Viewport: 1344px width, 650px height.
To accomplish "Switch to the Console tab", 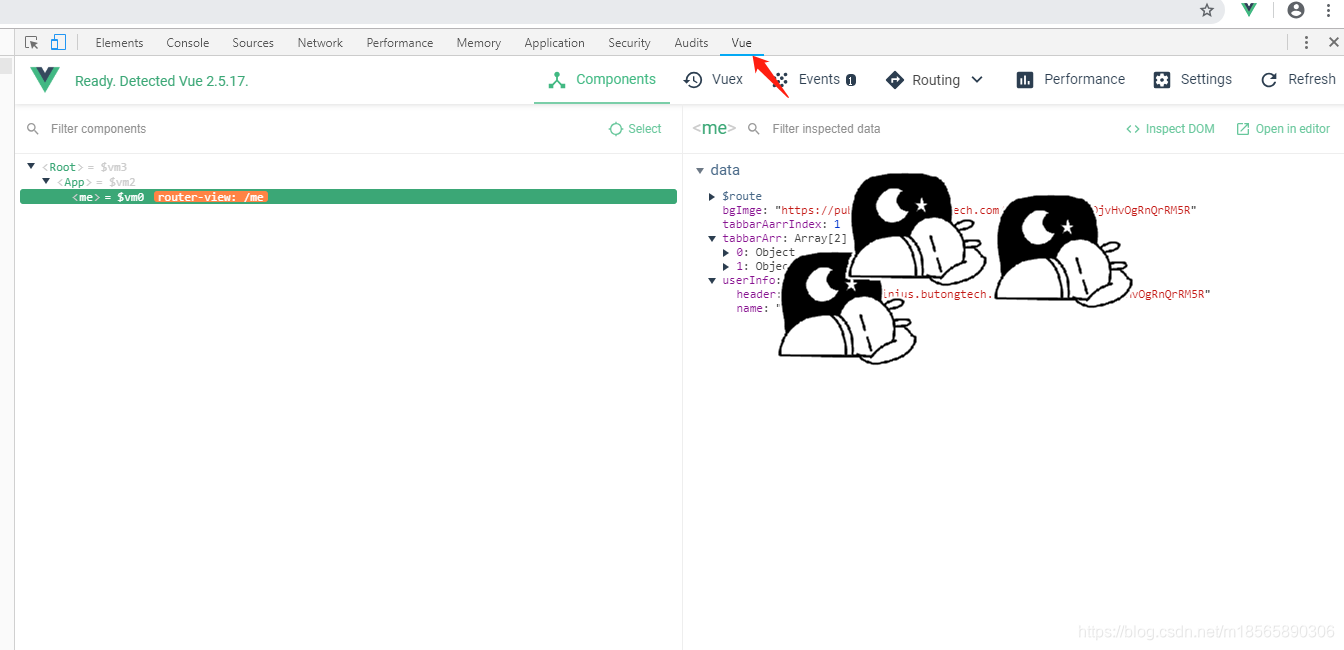I will [x=188, y=43].
